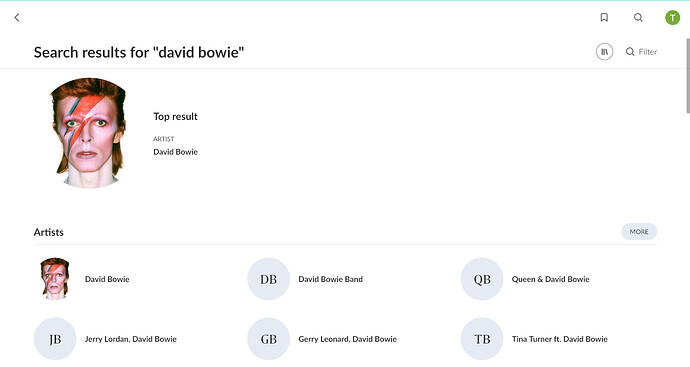
Task: Open search with the top magnifier icon
Action: [x=638, y=17]
